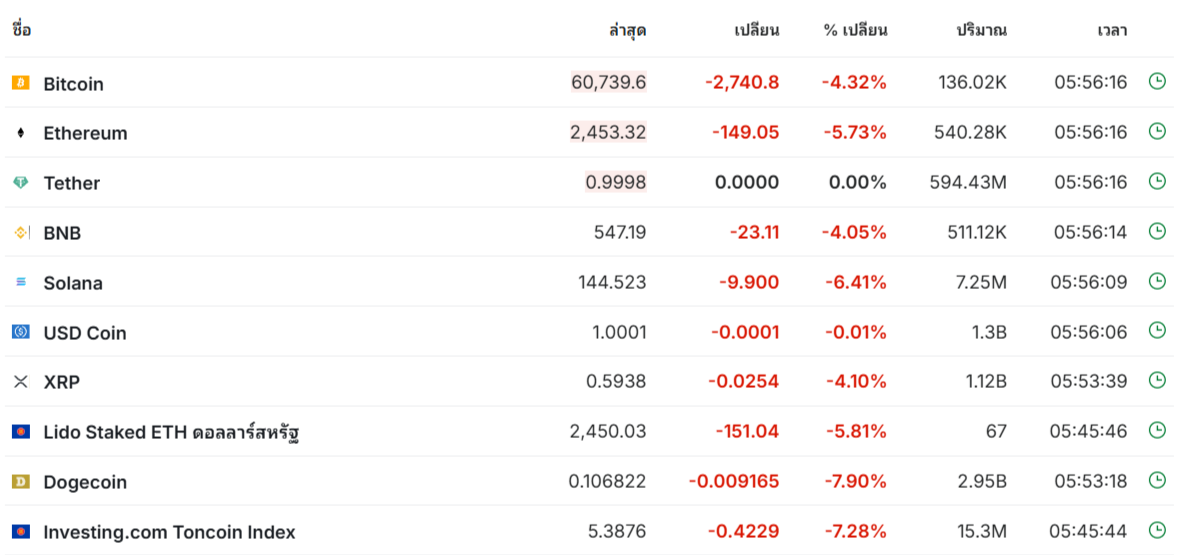Click the XRP logo icon
The image size is (1180, 555).
(x=20, y=382)
